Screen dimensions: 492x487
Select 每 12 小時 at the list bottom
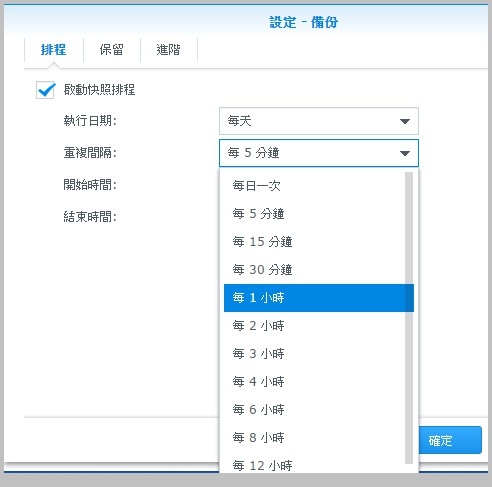[x=319, y=463]
